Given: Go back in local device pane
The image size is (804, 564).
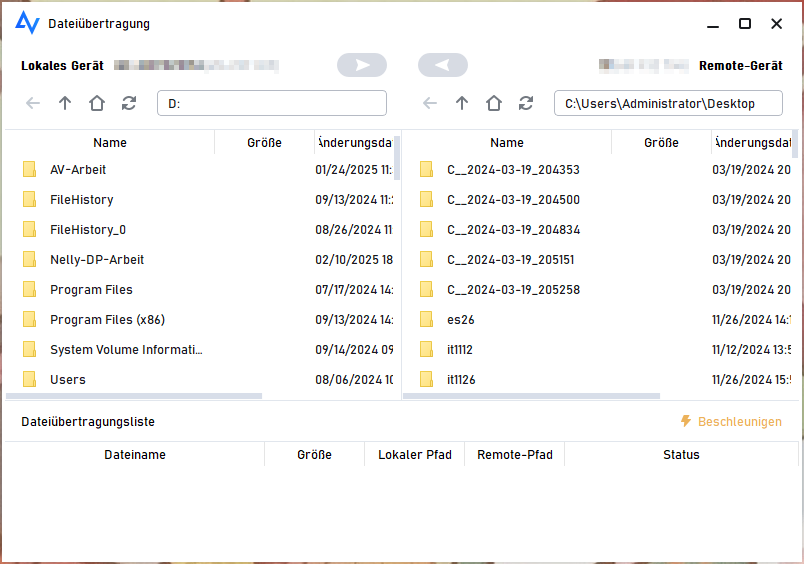Looking at the screenshot, I should pyautogui.click(x=33, y=104).
